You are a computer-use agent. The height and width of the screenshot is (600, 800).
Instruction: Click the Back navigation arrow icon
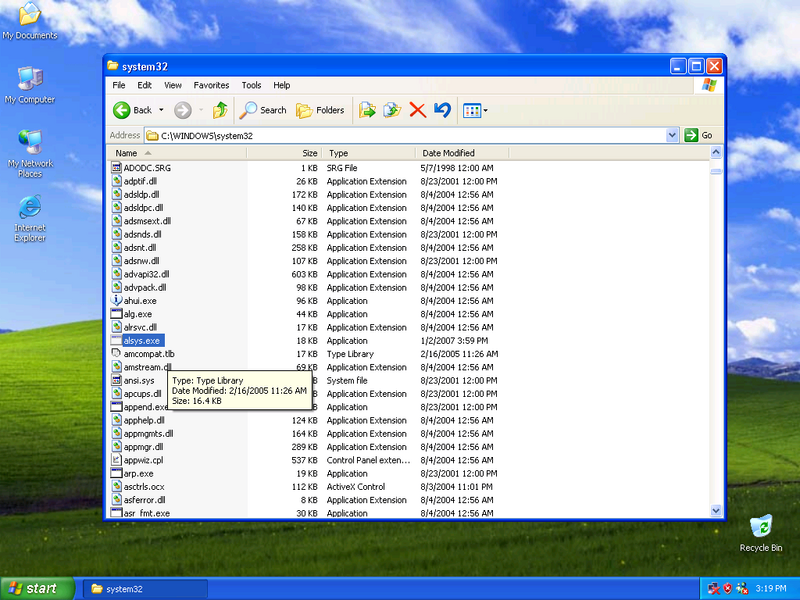click(x=121, y=110)
